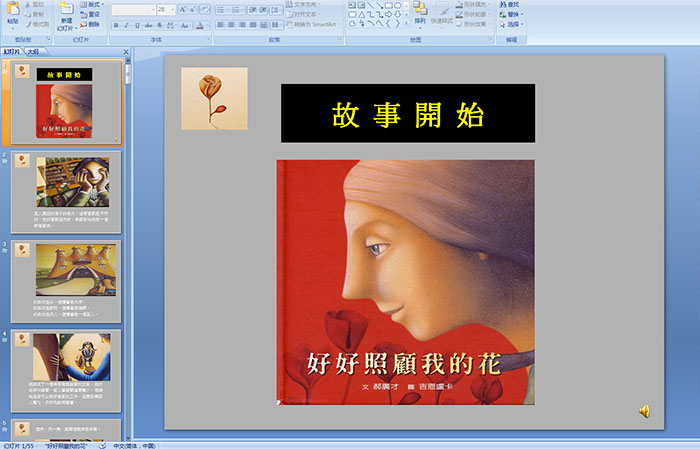Open the Paragraph dialog launcher
The height and width of the screenshot is (449, 700).
point(340,40)
